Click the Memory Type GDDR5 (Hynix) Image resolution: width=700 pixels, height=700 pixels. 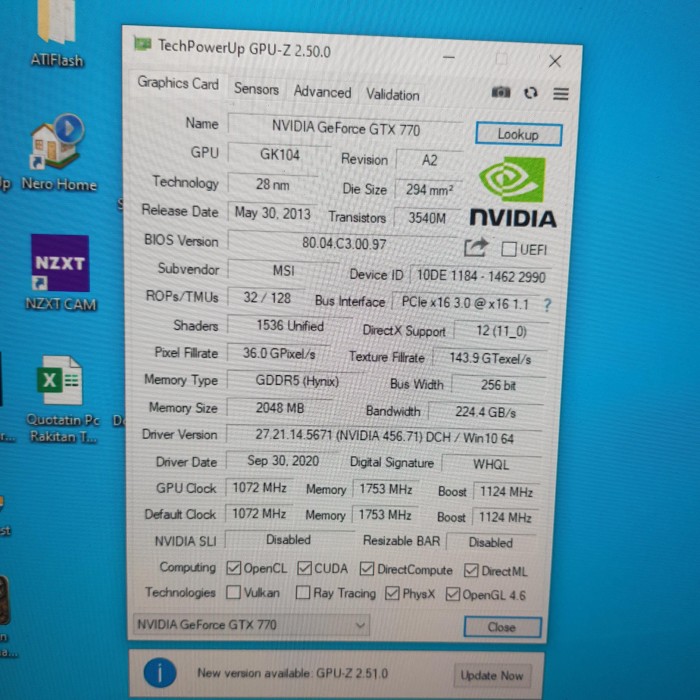pyautogui.click(x=297, y=381)
